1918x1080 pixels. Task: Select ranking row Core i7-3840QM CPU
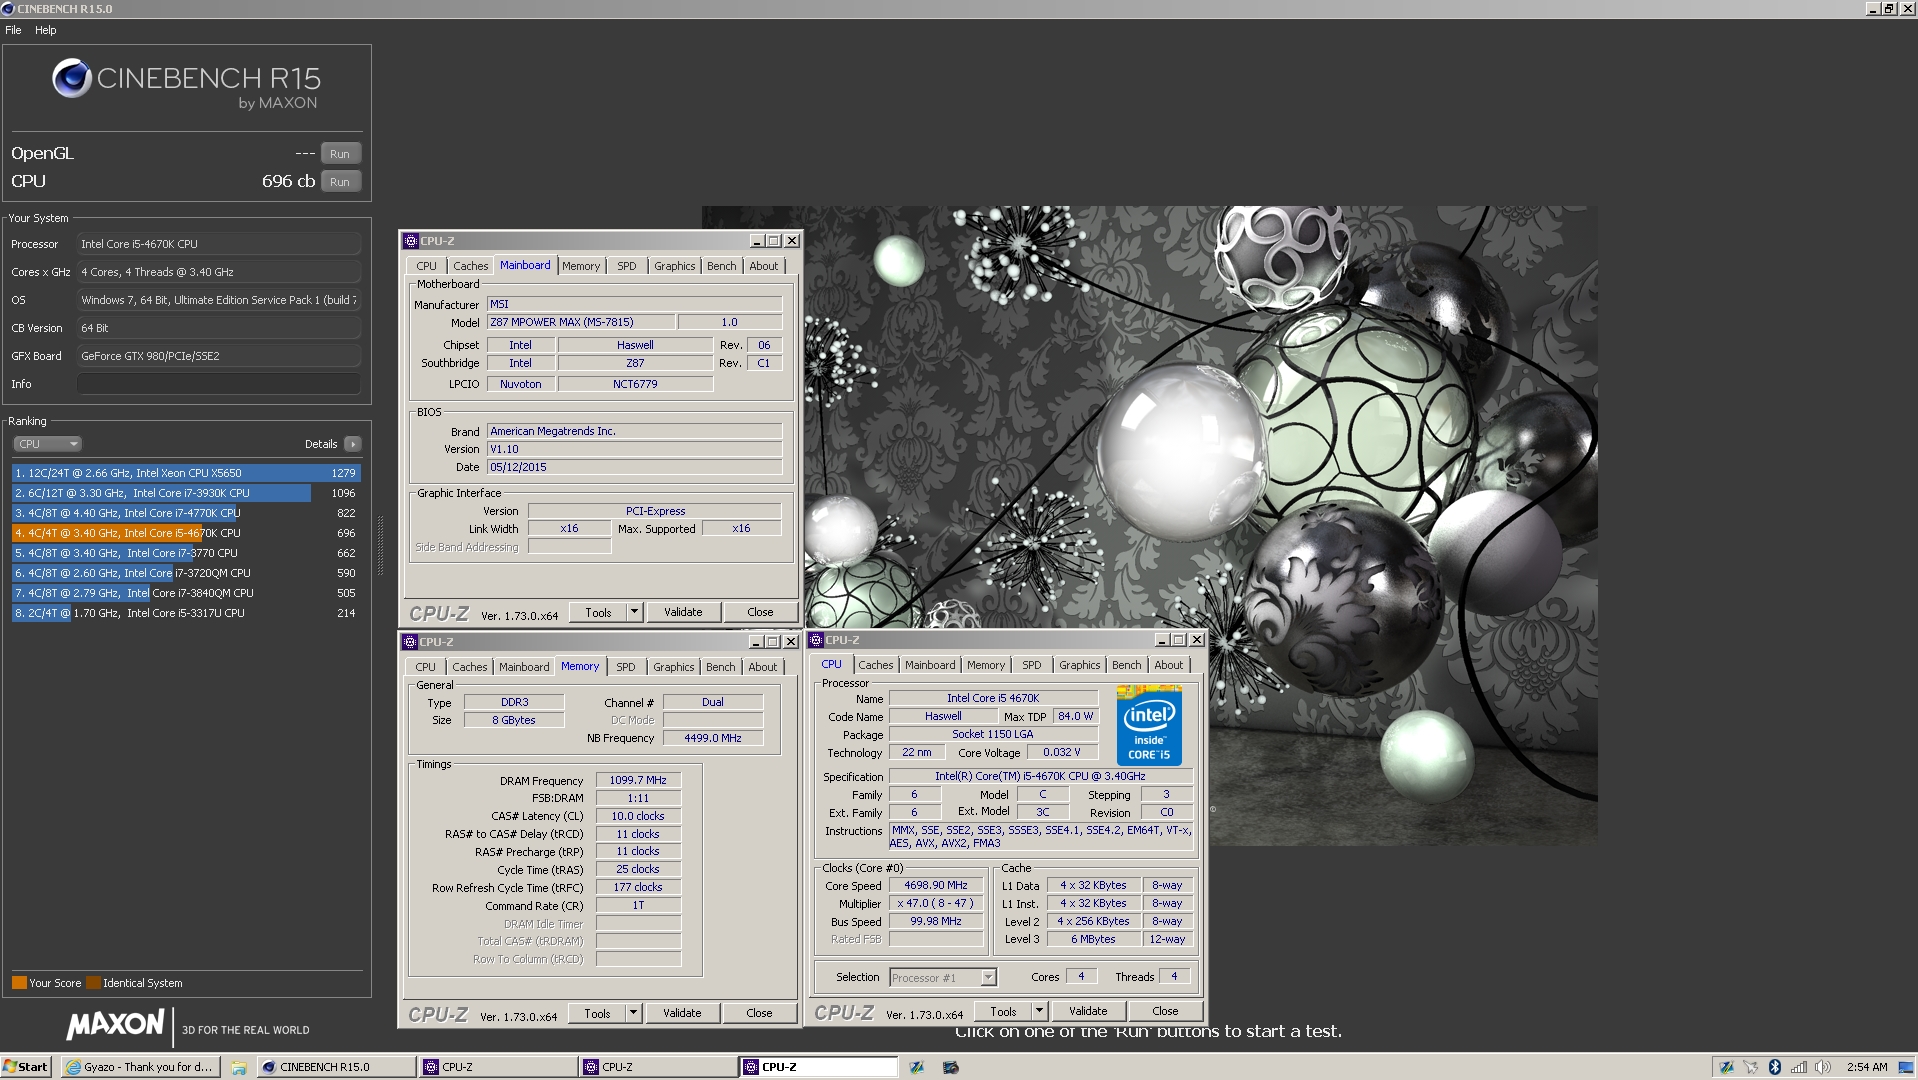[186, 593]
